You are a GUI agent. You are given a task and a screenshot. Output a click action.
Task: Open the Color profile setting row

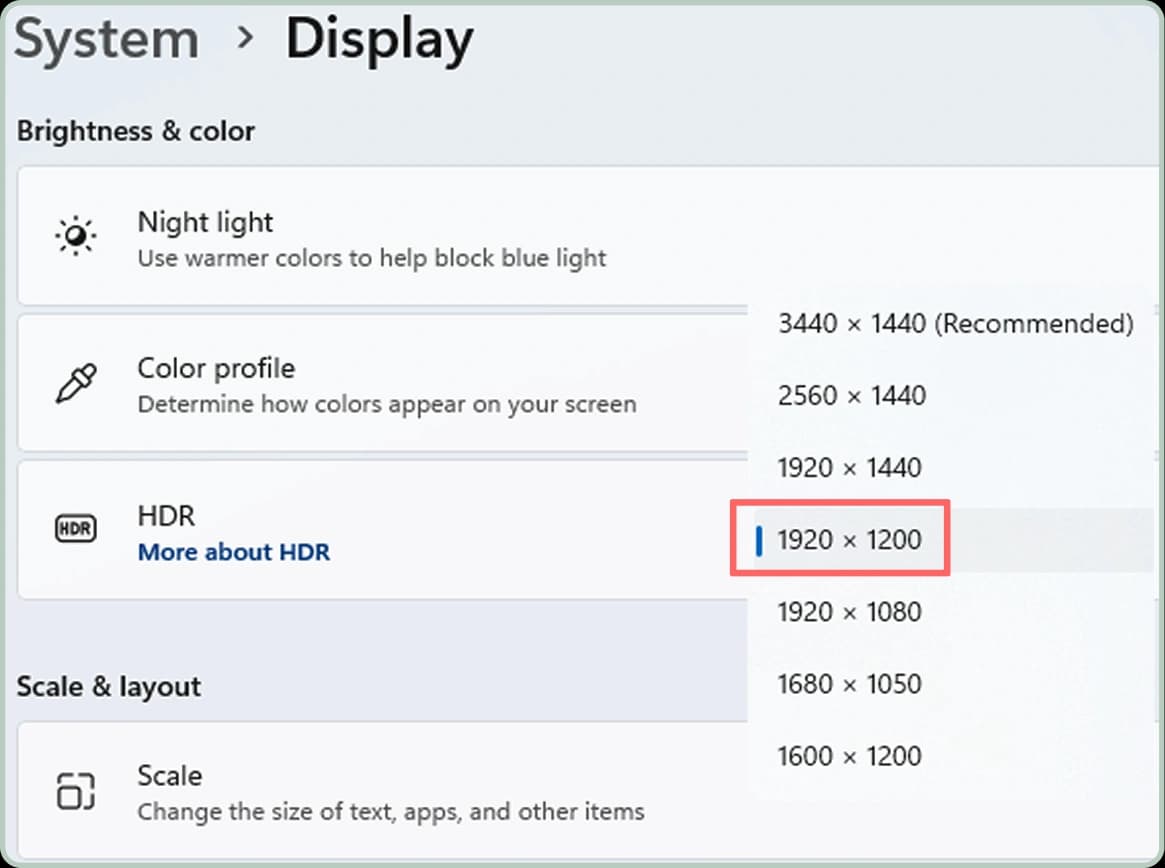(x=383, y=383)
